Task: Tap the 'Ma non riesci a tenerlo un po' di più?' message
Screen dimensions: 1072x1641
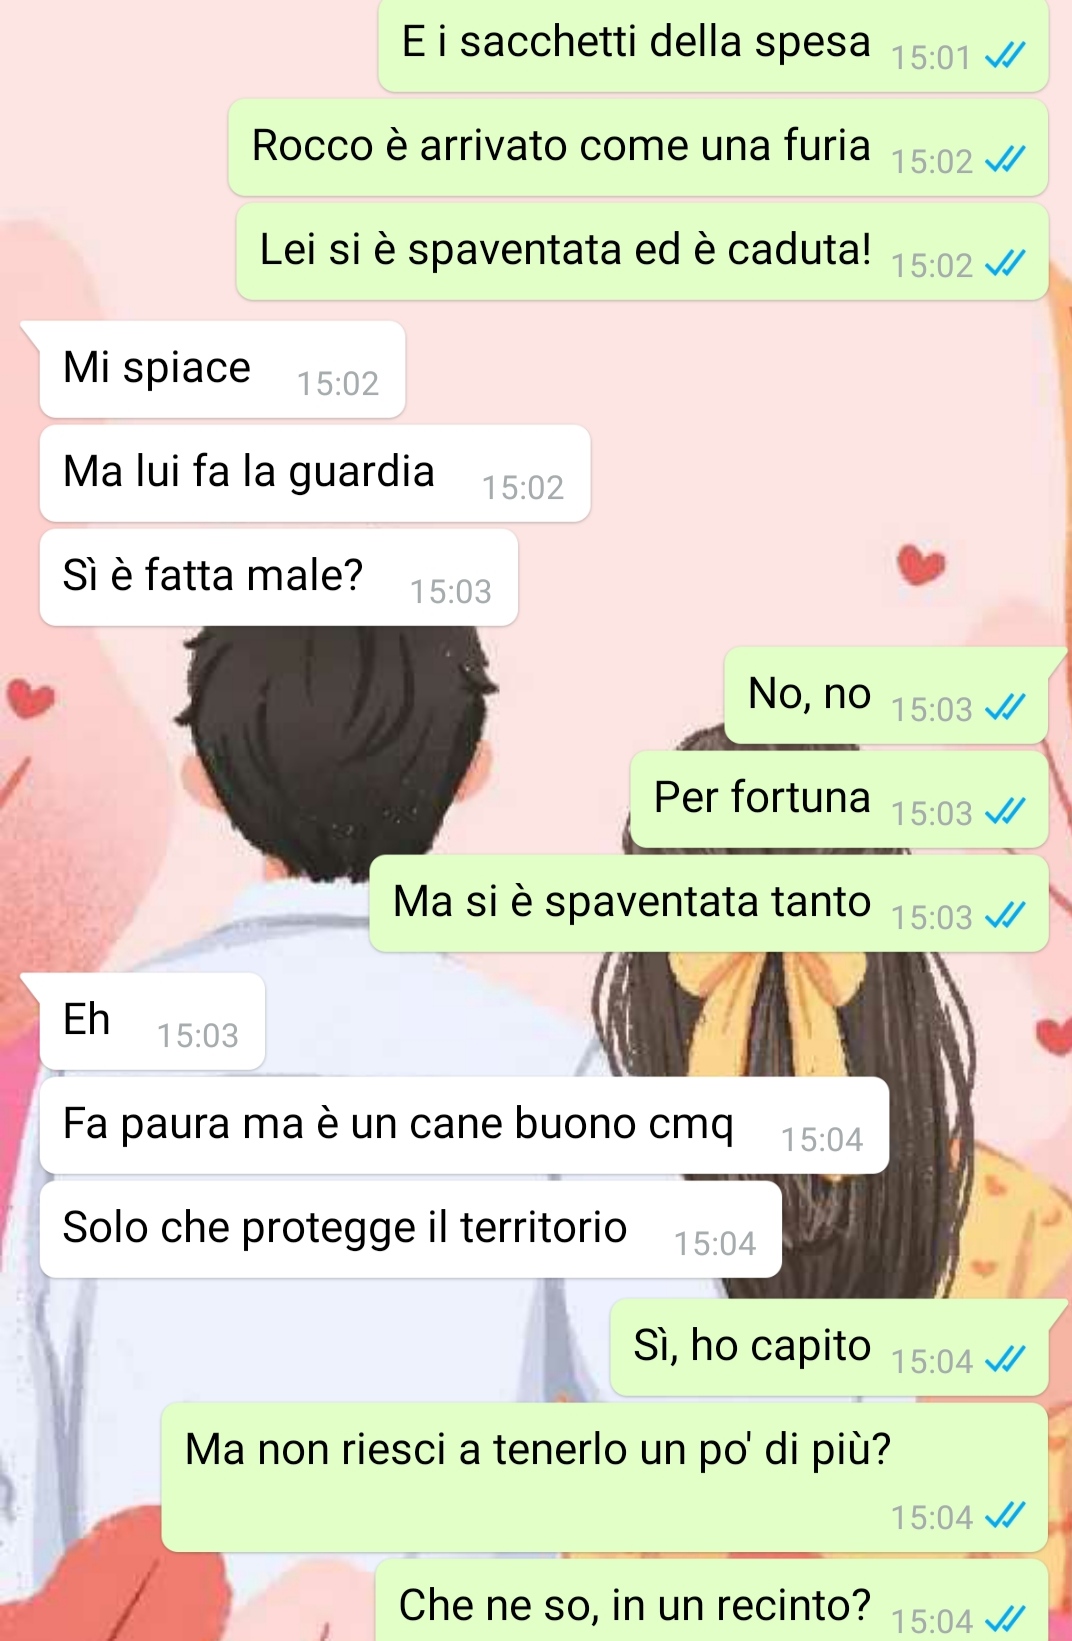Action: (x=605, y=1477)
